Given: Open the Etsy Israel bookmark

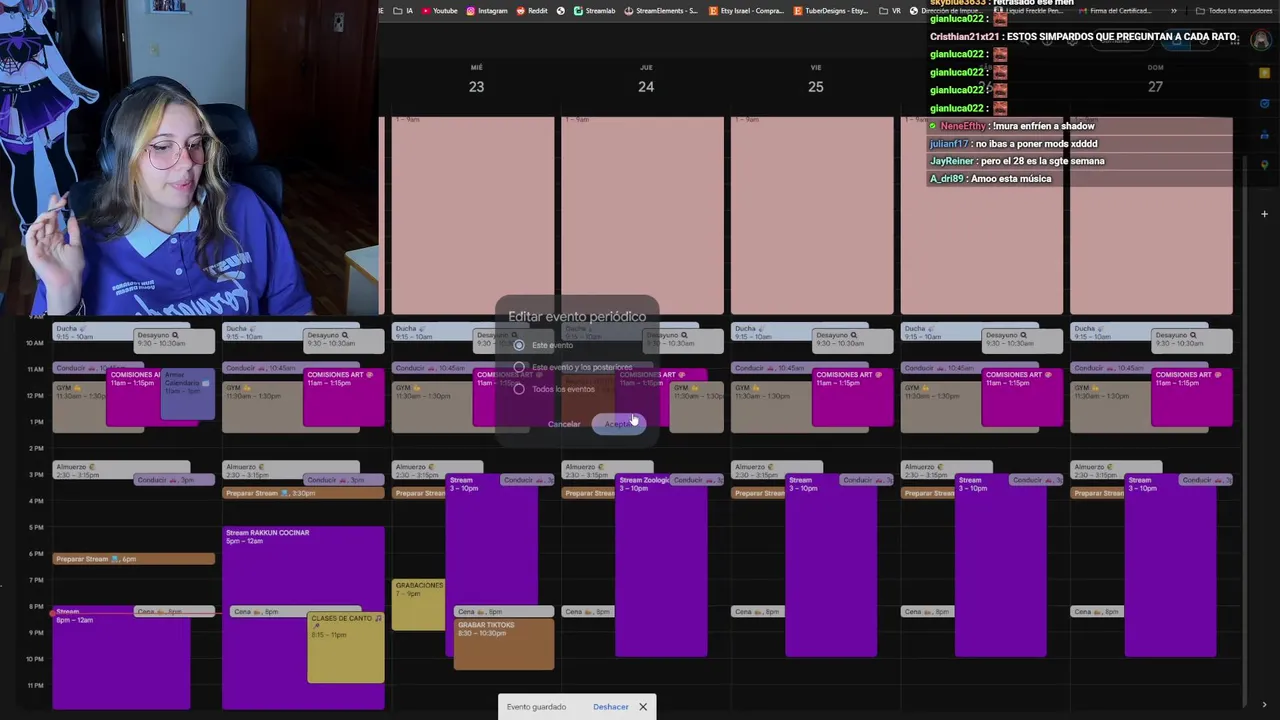Looking at the screenshot, I should point(747,11).
